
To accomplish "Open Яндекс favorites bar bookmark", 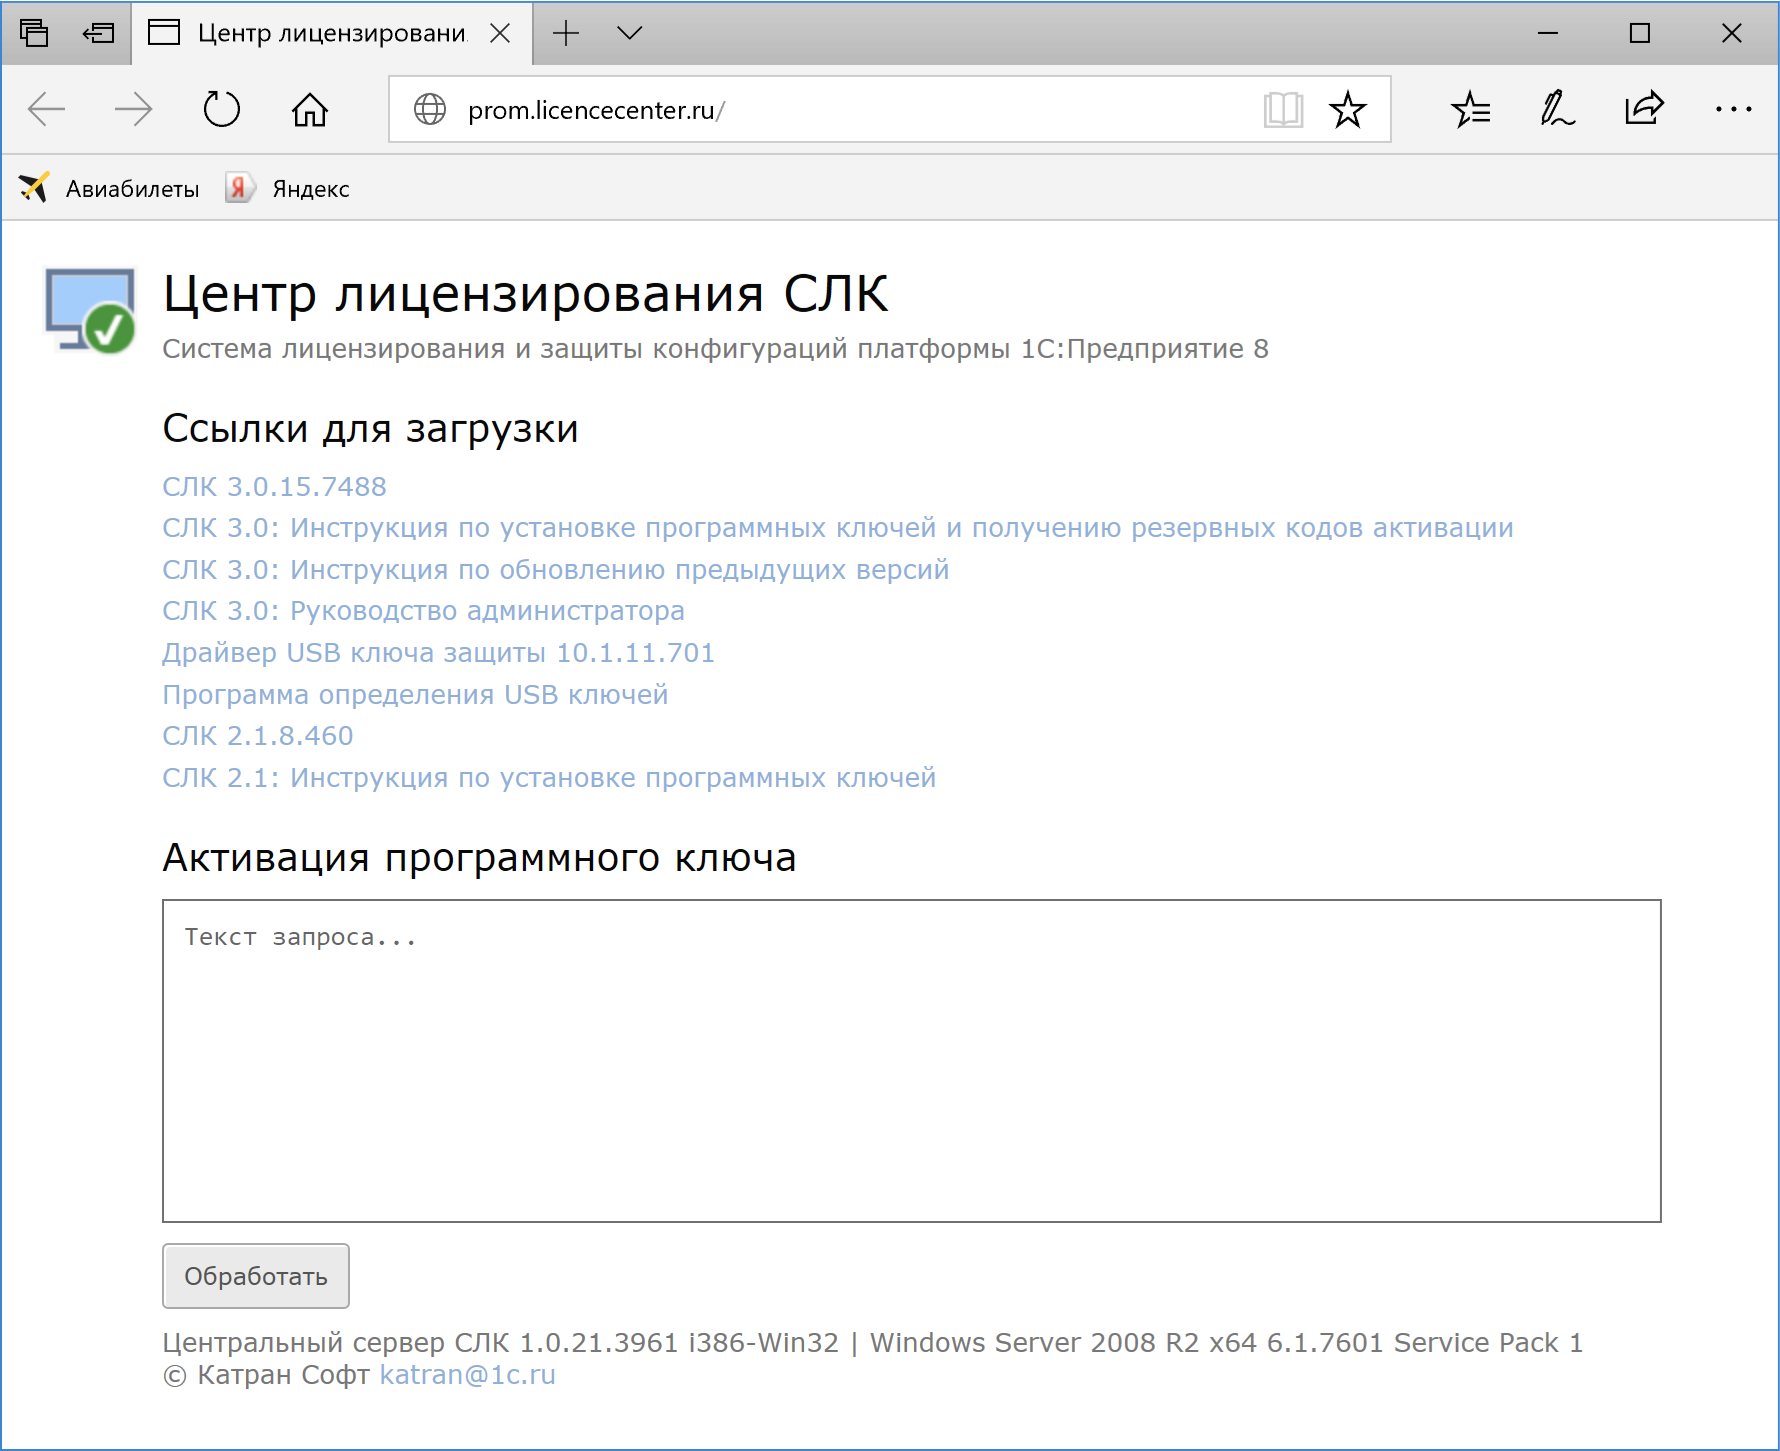I will [x=288, y=188].
